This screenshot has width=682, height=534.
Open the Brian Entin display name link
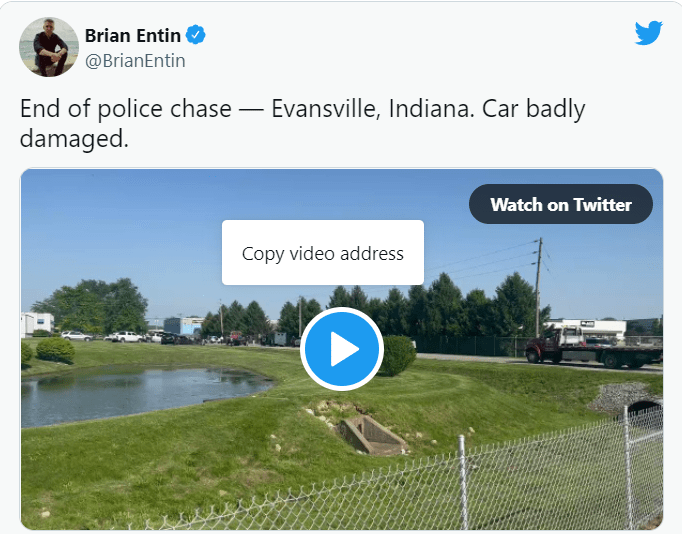[x=133, y=36]
